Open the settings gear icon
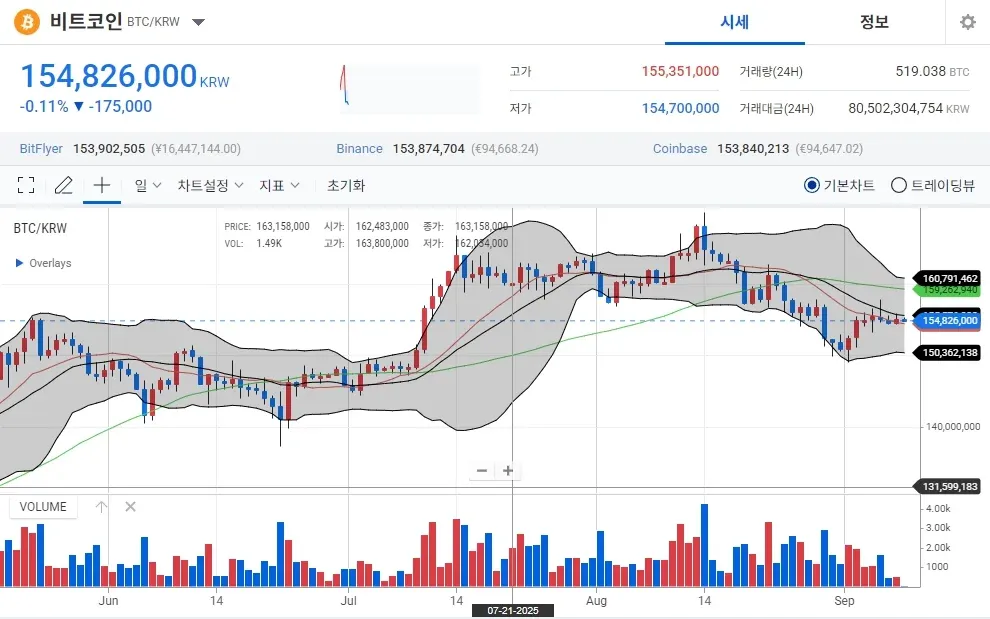 (x=967, y=22)
